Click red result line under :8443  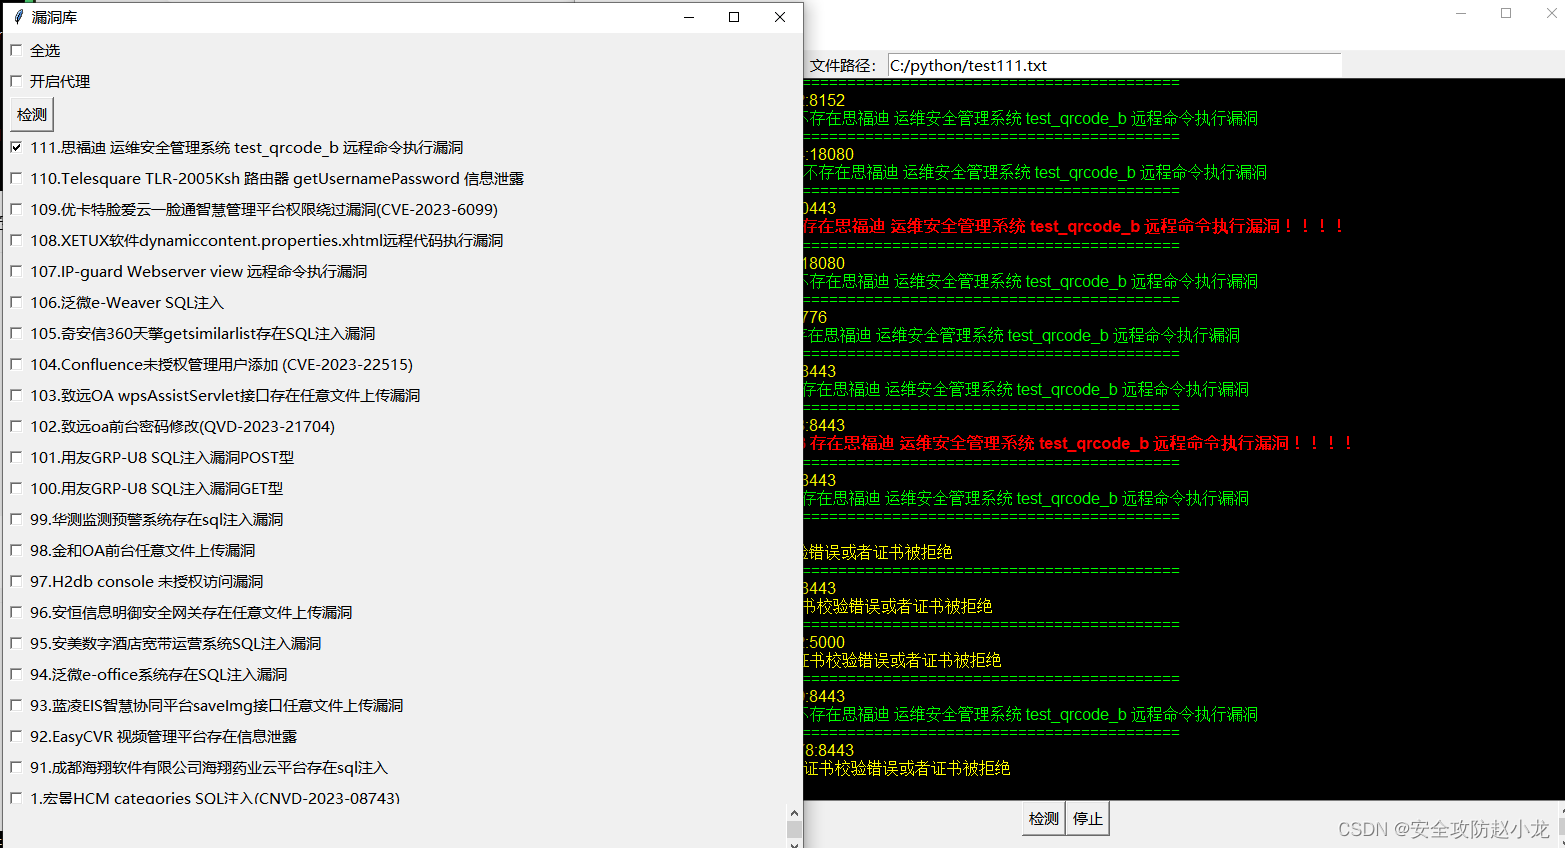click(x=1078, y=443)
